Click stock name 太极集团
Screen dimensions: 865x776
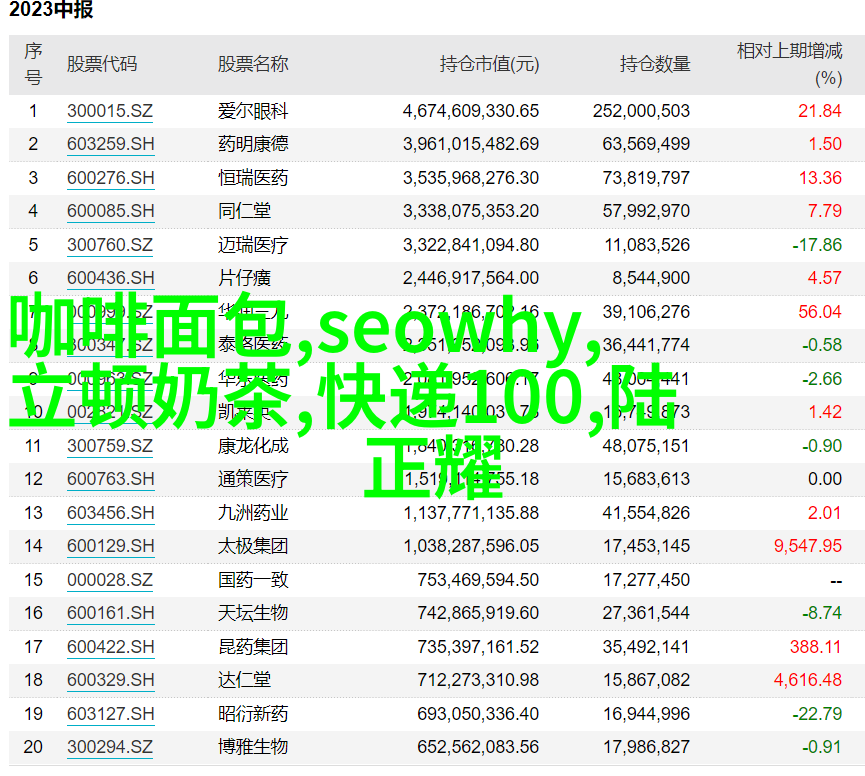253,546
